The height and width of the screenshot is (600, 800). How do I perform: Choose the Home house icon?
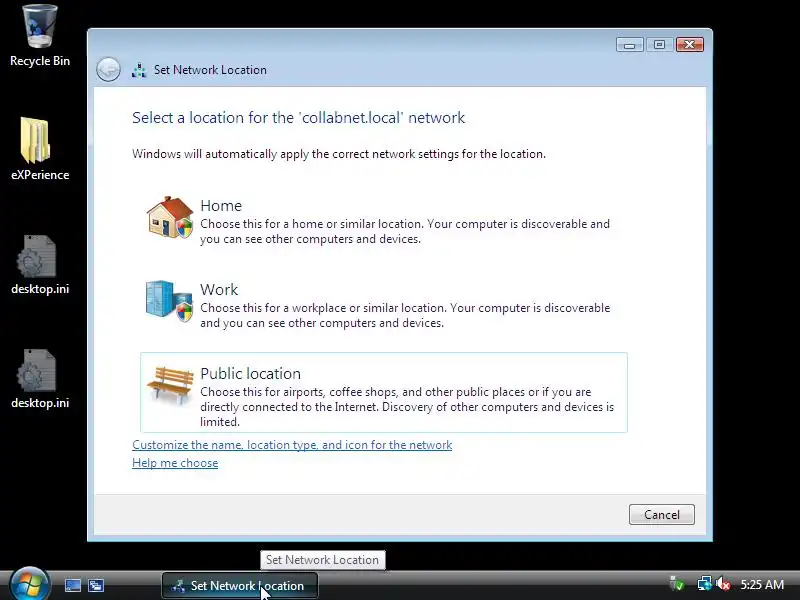[170, 217]
